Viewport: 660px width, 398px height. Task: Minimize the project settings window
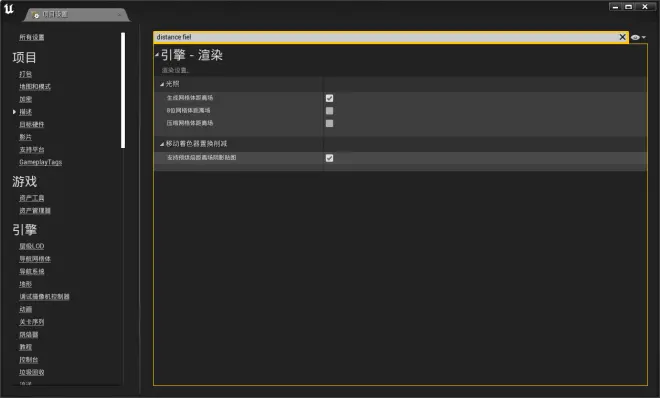pyautogui.click(x=615, y=7)
